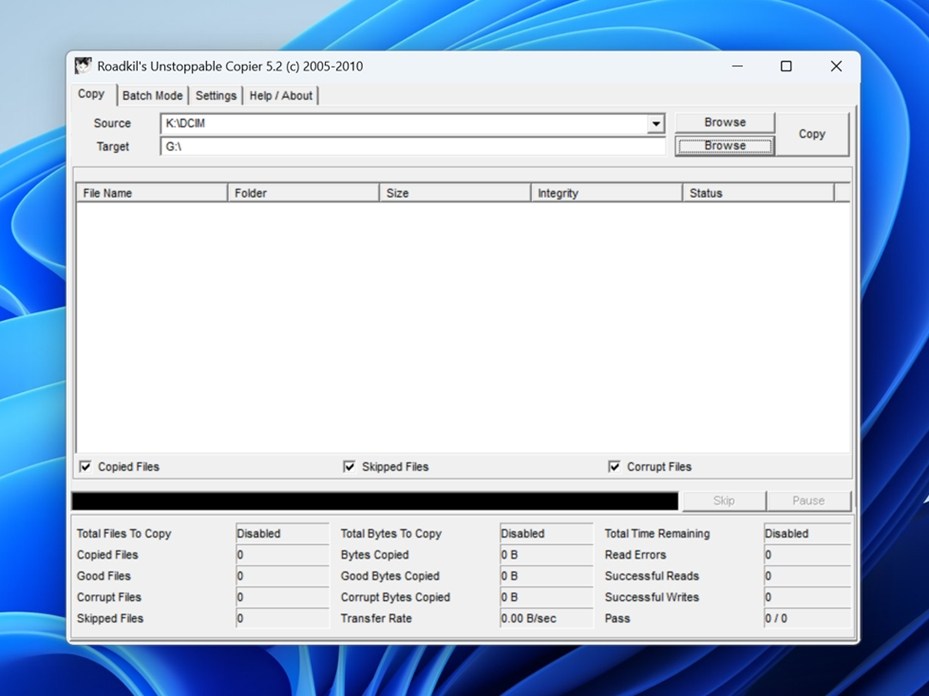Click Browse button next to Target

[725, 146]
